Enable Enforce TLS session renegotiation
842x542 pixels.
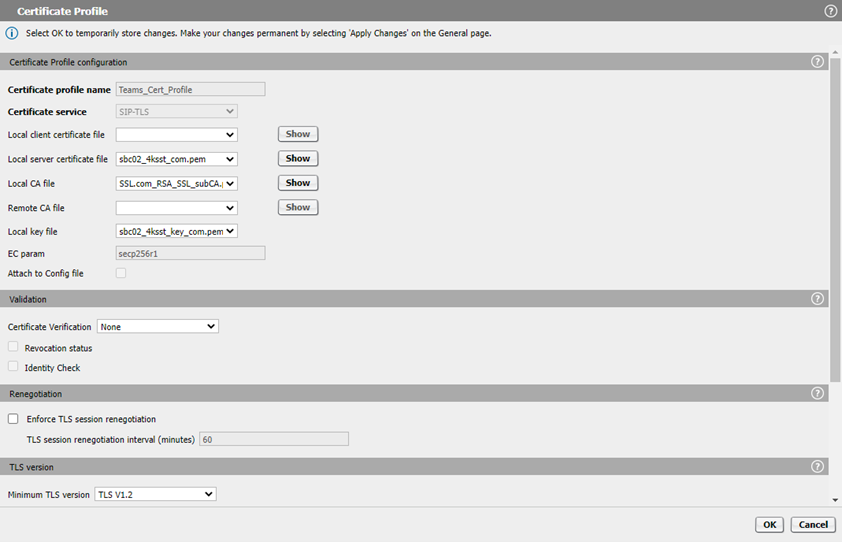coord(13,418)
